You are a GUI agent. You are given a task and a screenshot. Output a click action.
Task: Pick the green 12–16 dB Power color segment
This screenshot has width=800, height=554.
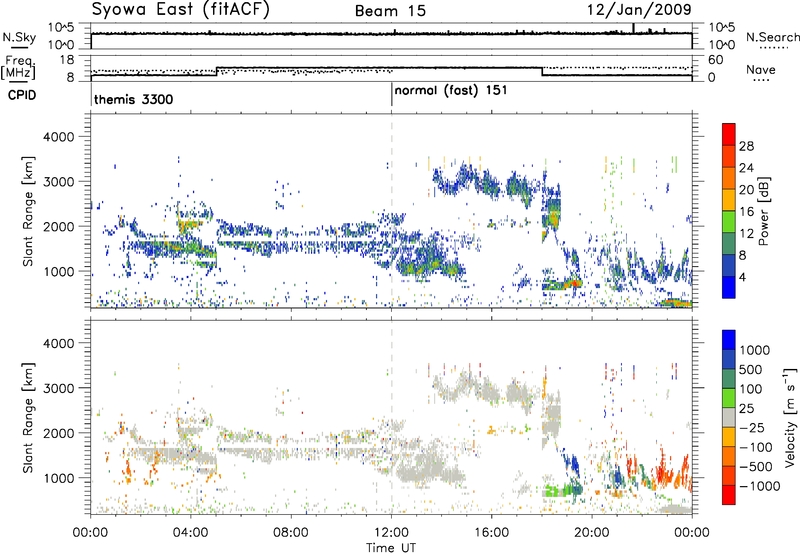point(729,221)
